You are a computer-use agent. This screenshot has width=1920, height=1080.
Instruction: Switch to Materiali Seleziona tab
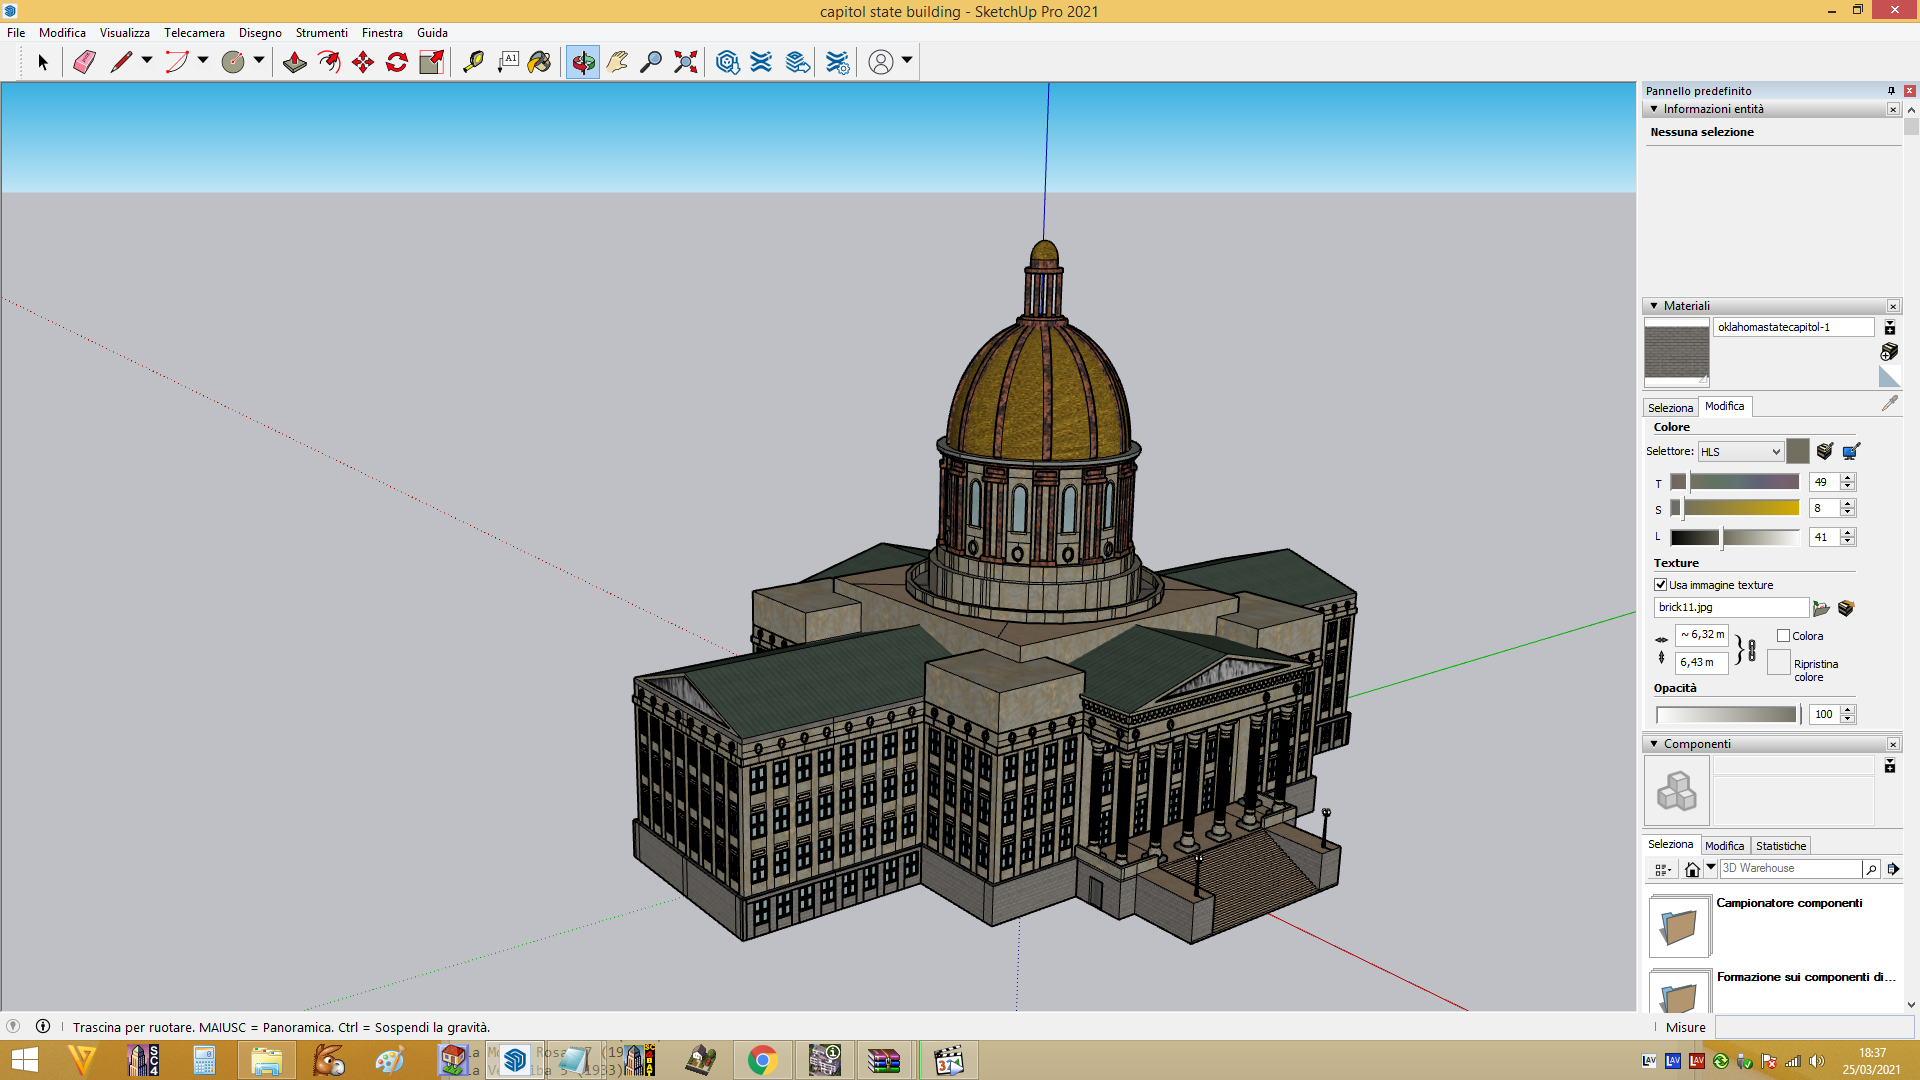[1670, 408]
